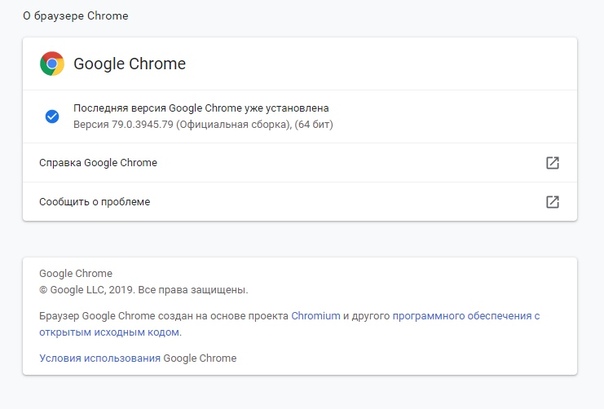The width and height of the screenshot is (604, 409).
Task: Click the Последняя версия уже установлена status
Action: pyautogui.click(x=201, y=108)
